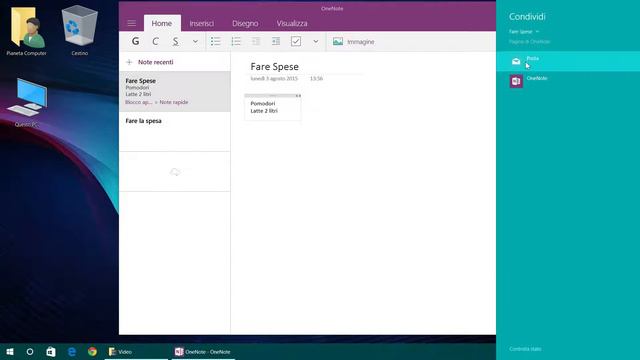Click the Pomodori note text
Image resolution: width=640 pixels, height=360 pixels.
[x=263, y=104]
